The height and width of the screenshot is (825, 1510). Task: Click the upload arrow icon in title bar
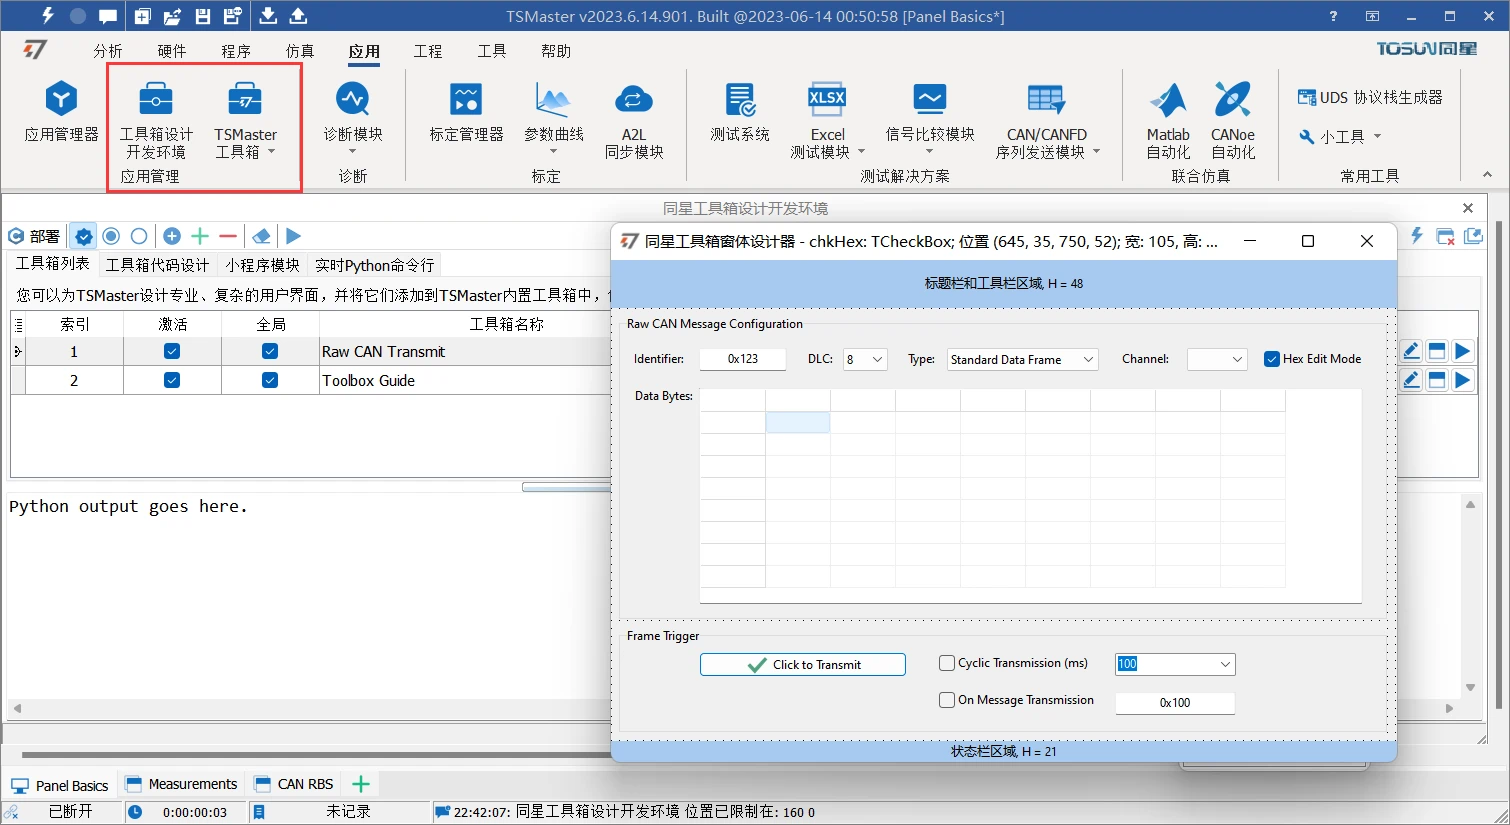298,16
